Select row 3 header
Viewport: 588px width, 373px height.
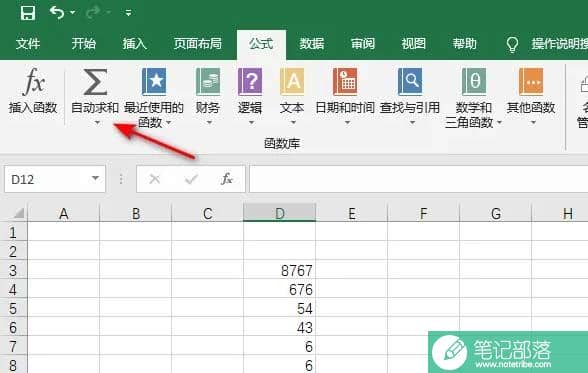[x=14, y=270]
